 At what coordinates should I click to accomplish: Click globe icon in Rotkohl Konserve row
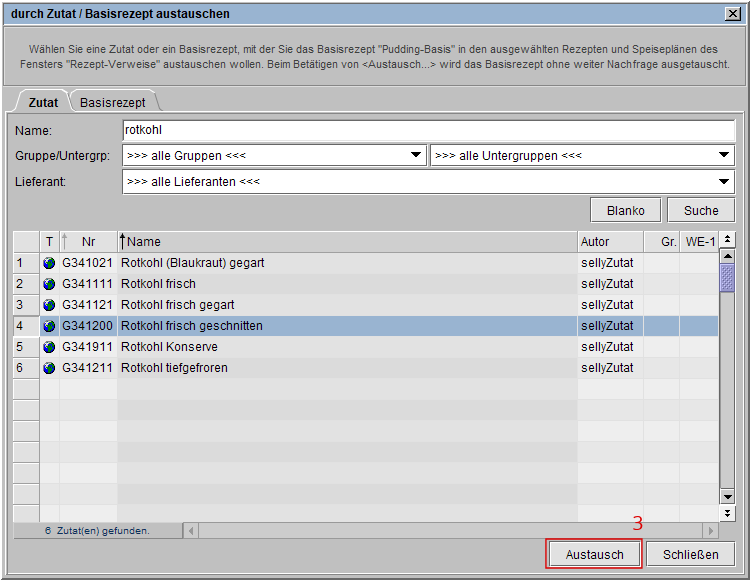coord(49,347)
